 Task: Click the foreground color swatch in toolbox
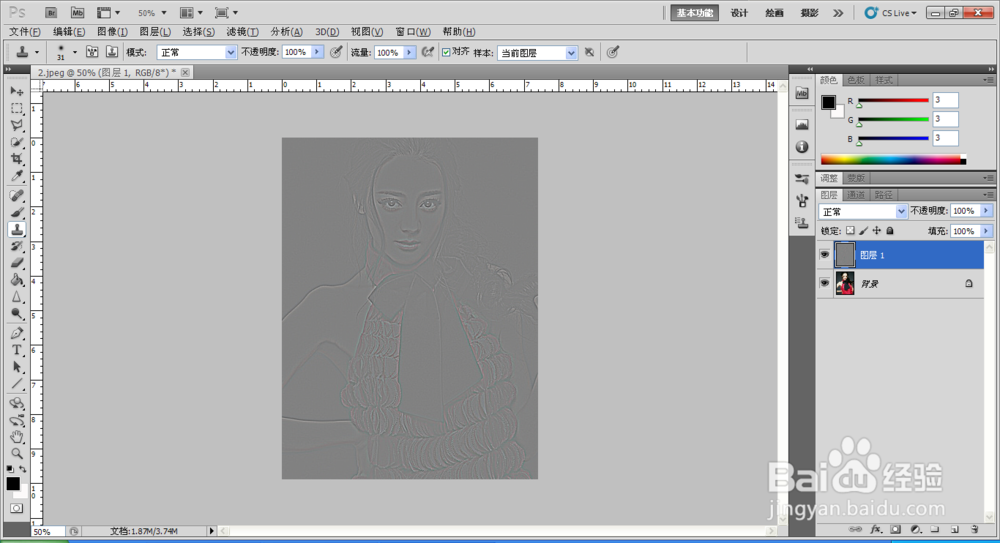point(13,484)
